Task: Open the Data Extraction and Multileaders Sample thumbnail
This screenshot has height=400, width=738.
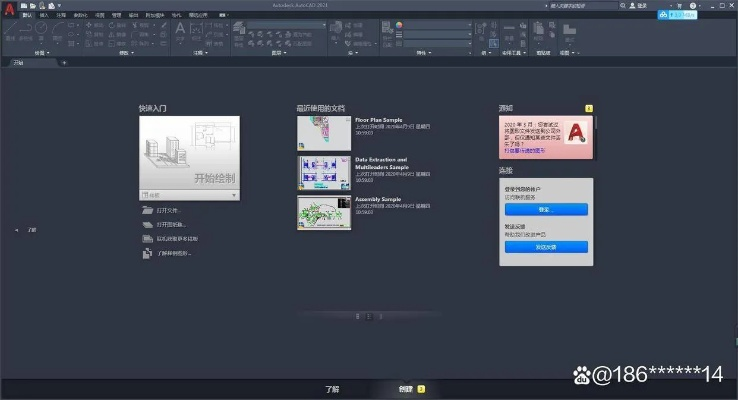Action: 324,173
